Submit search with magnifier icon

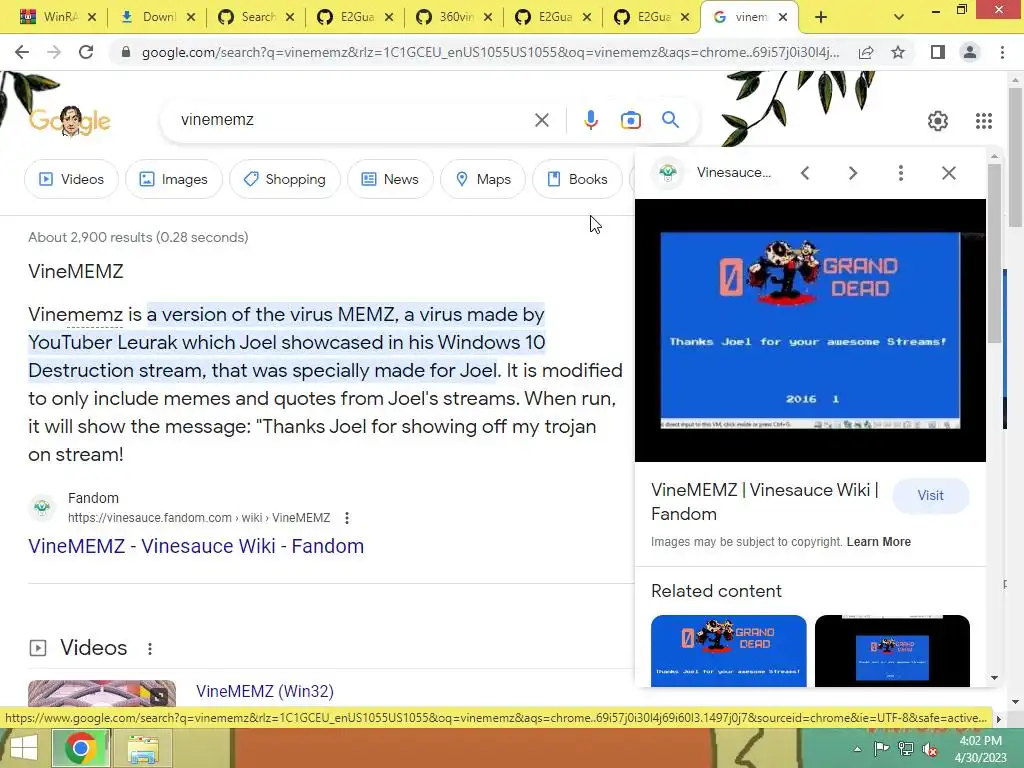coord(670,120)
